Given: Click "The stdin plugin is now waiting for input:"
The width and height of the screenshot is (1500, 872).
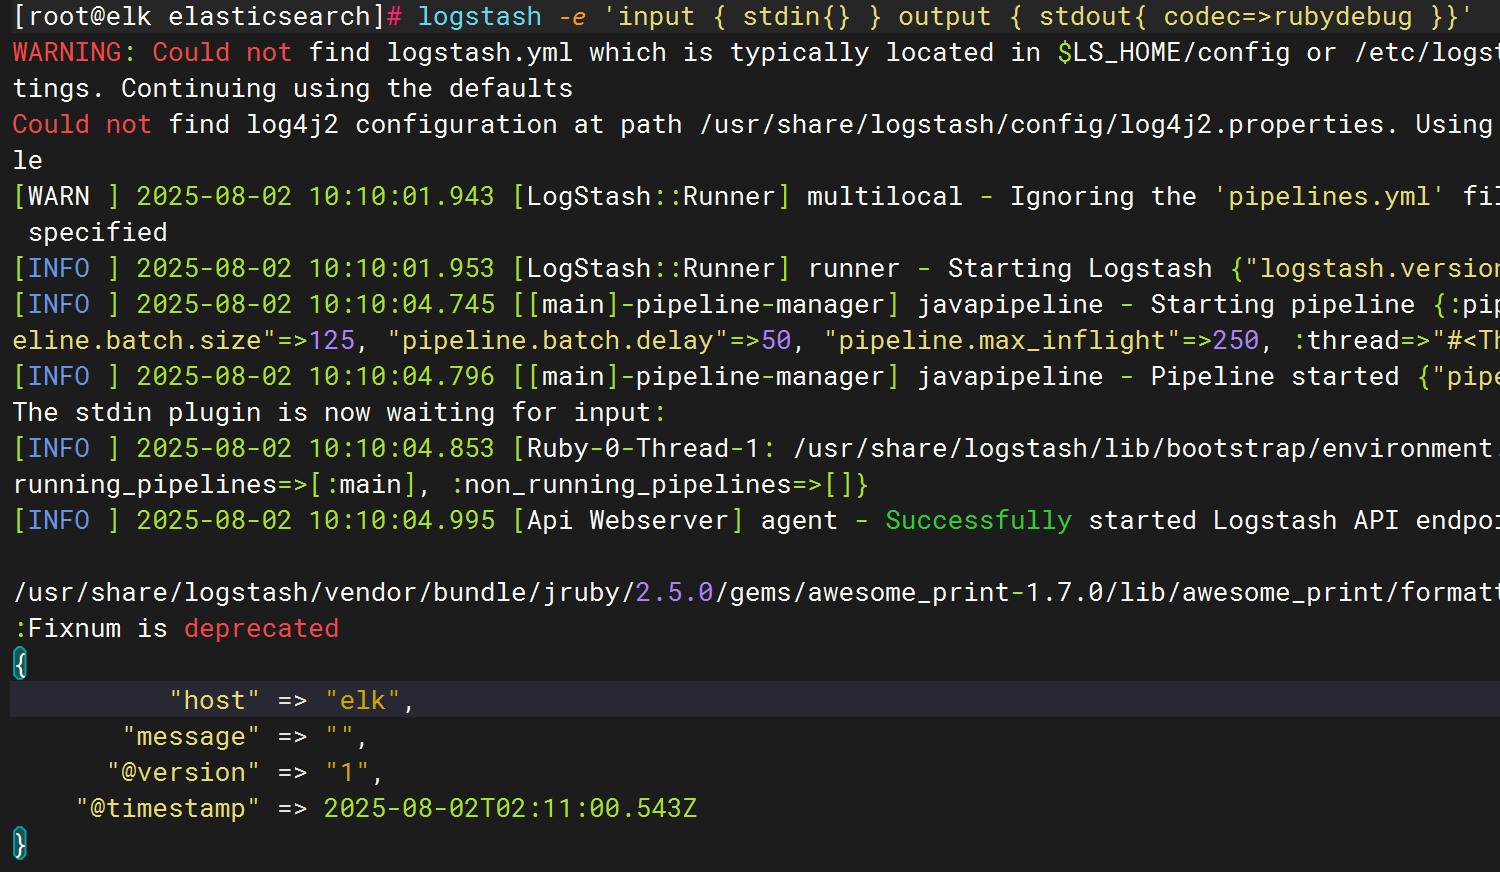Looking at the screenshot, I should (340, 413).
